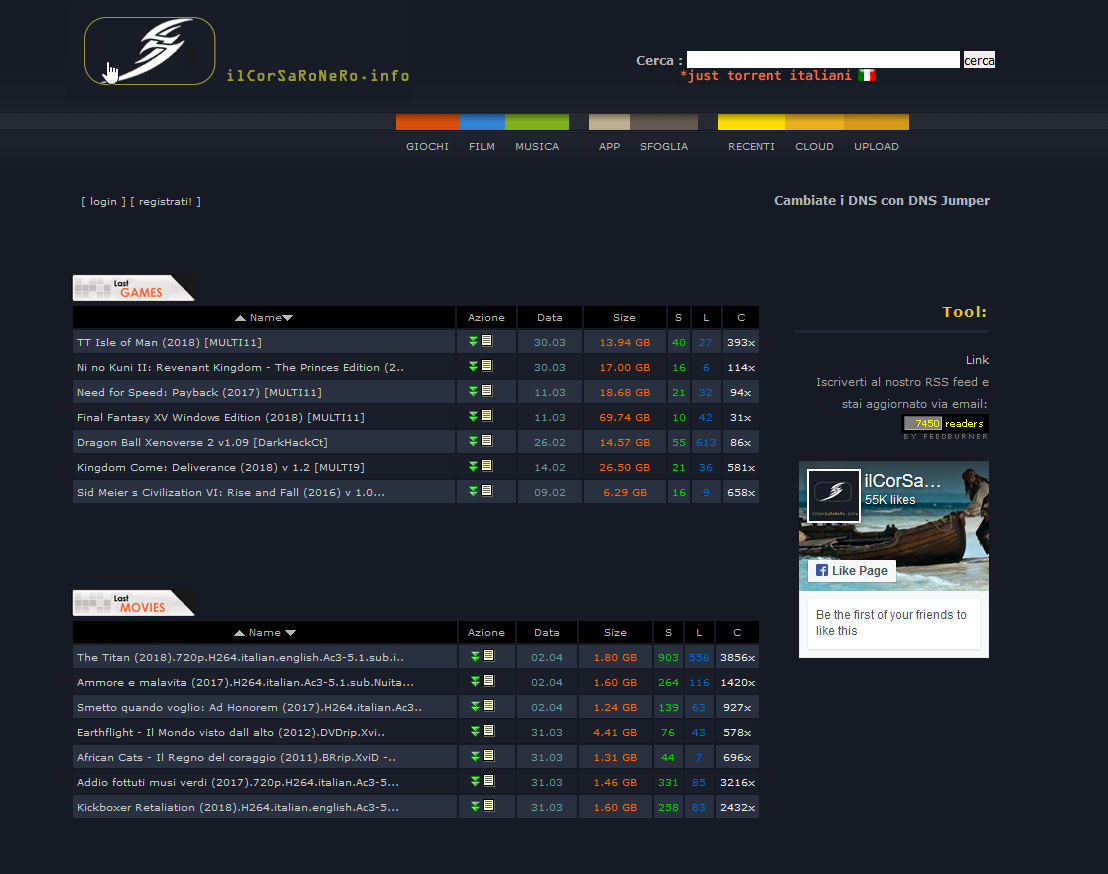The height and width of the screenshot is (874, 1108).
Task: Sort Last Movies by Name ascending arrow
Action: pyautogui.click(x=239, y=633)
